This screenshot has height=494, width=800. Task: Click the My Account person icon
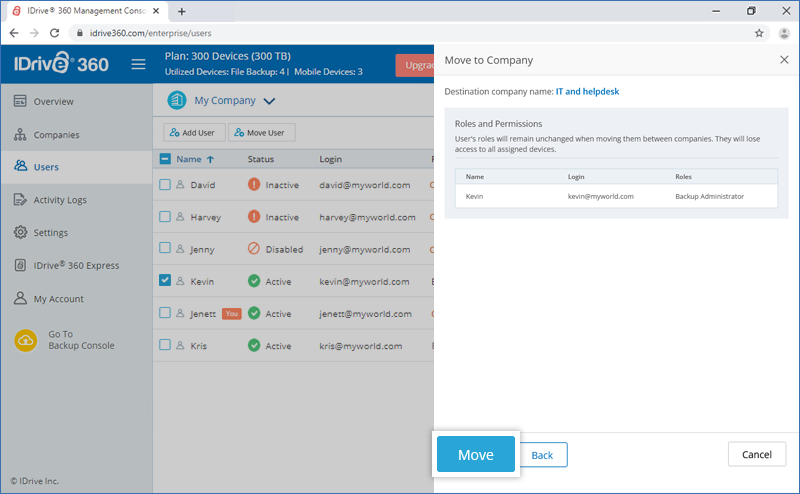(x=20, y=298)
